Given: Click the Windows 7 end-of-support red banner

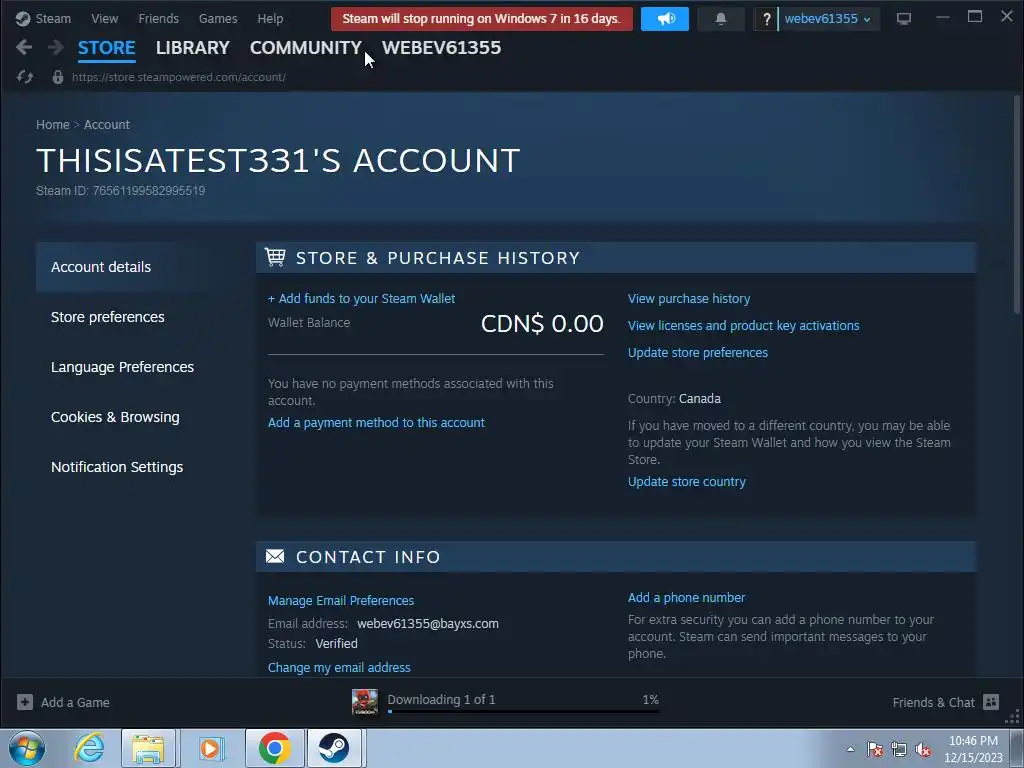Looking at the screenshot, I should point(482,19).
